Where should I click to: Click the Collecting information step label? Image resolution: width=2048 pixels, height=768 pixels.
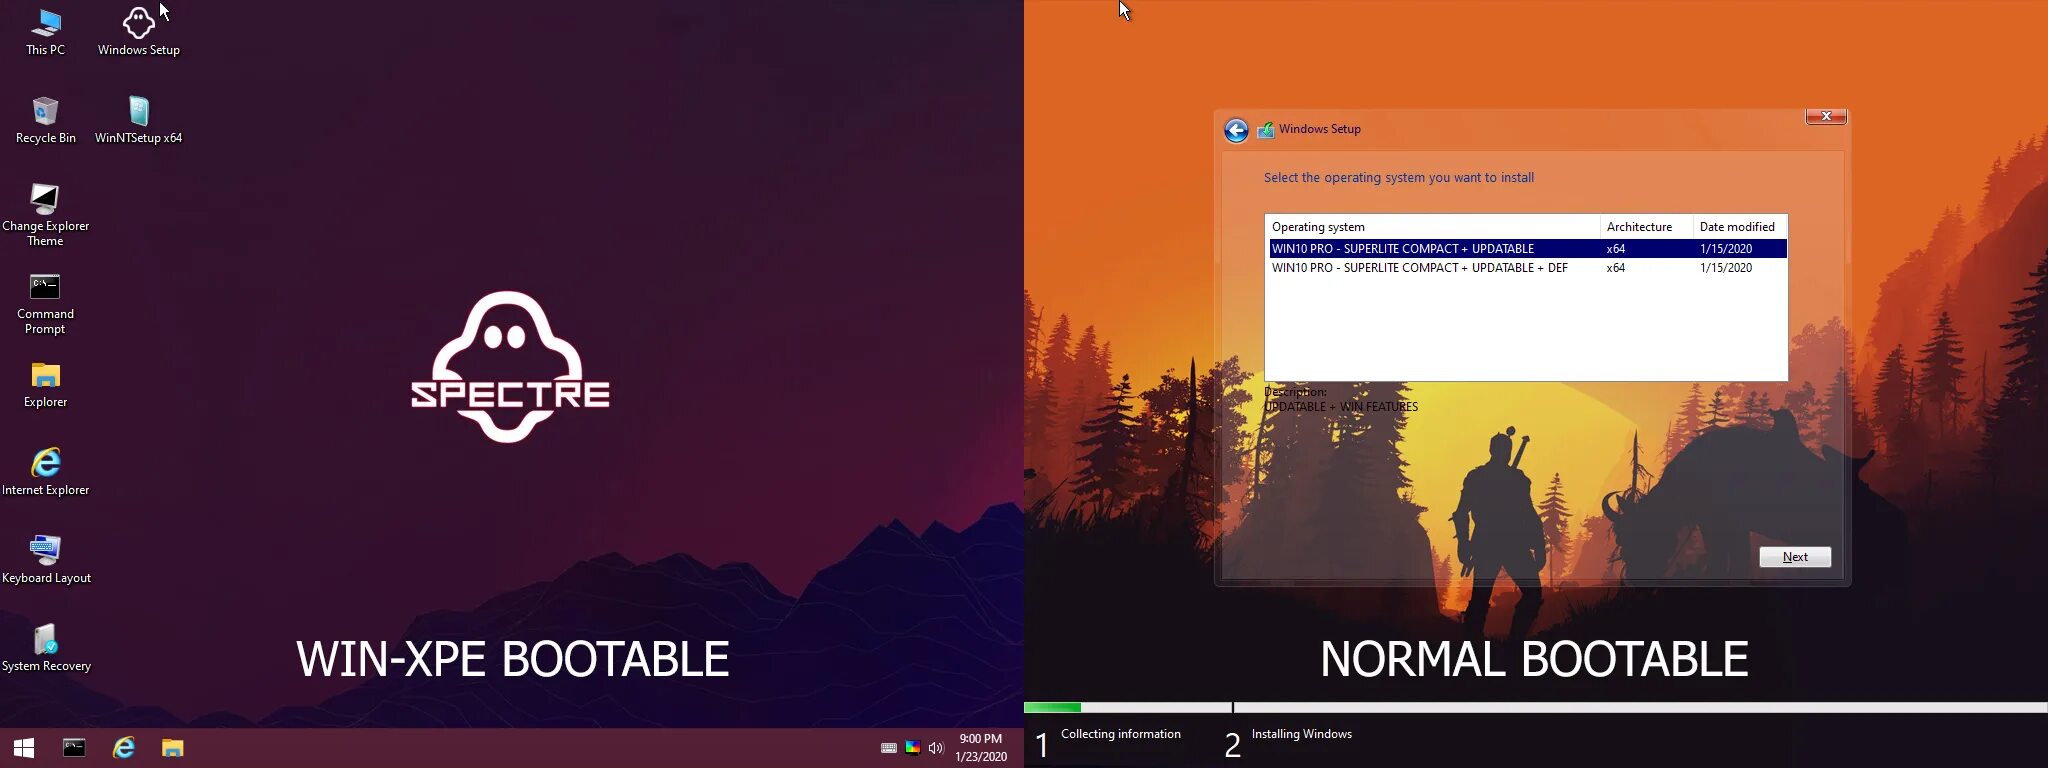pyautogui.click(x=1121, y=734)
